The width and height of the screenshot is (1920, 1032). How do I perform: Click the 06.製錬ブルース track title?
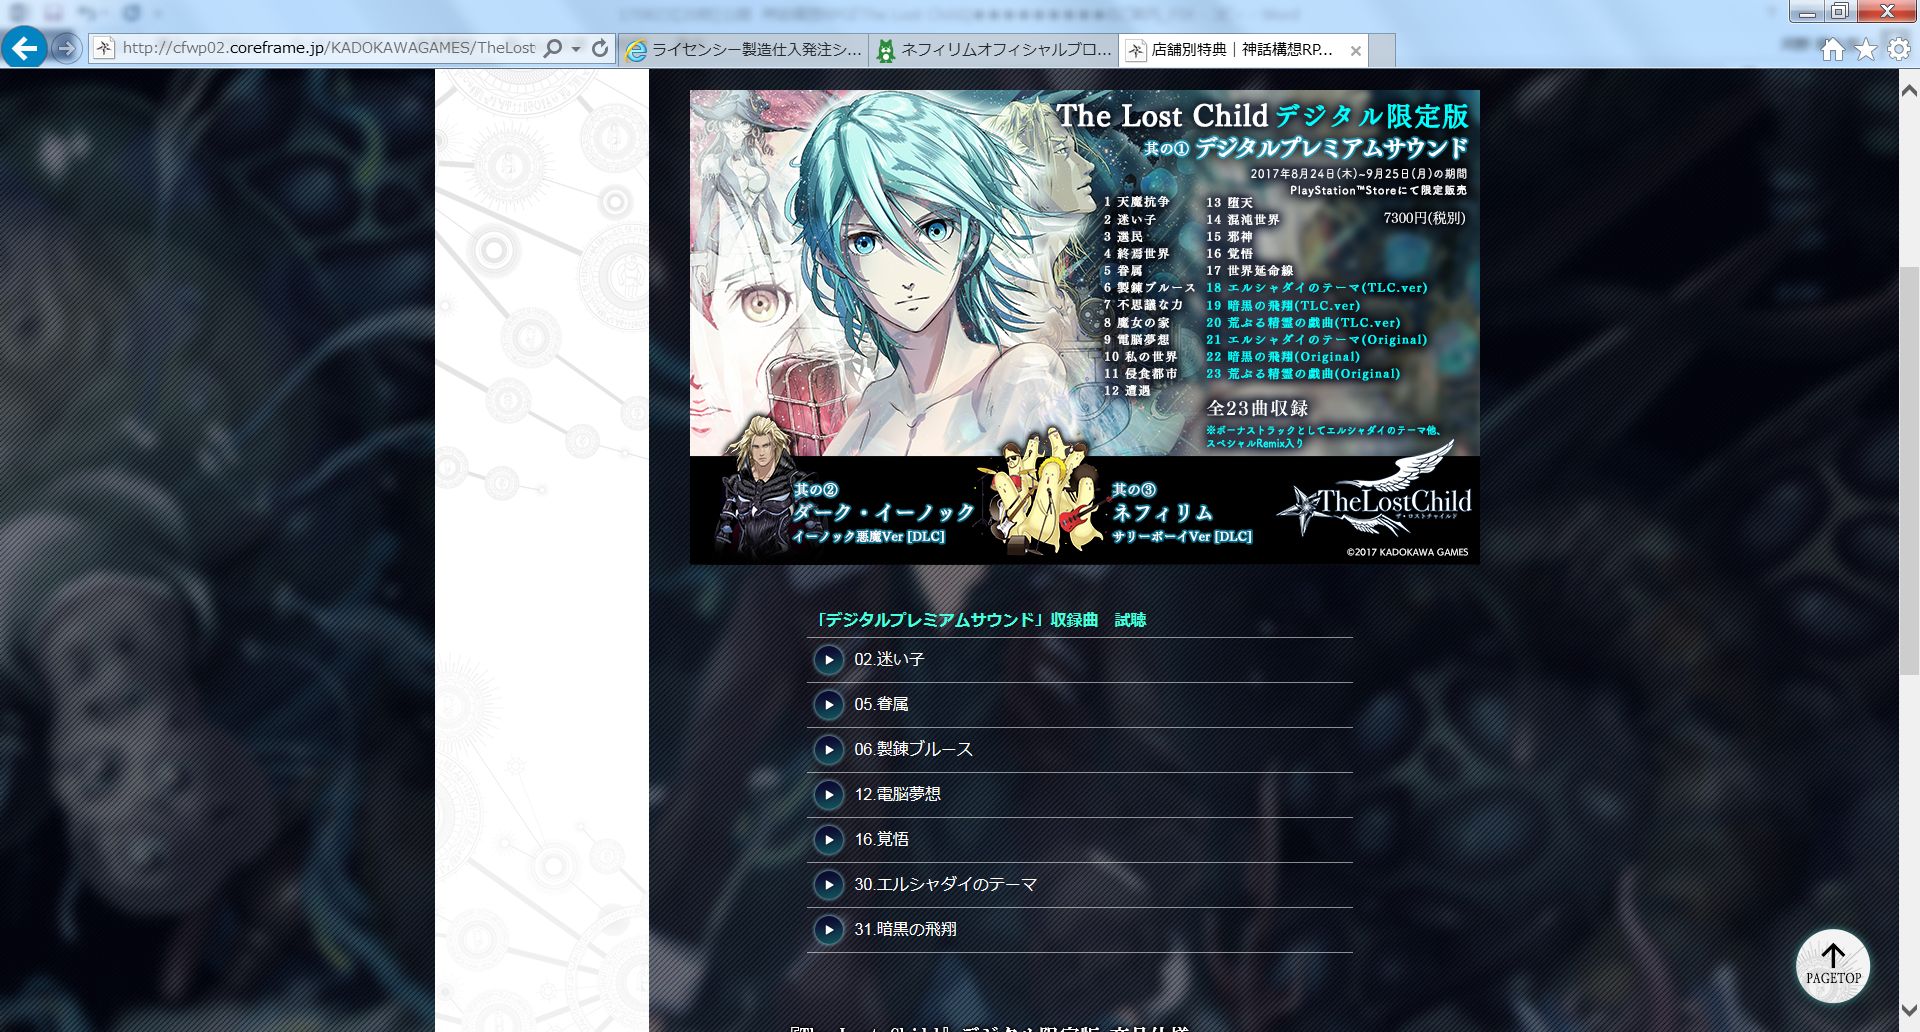tap(913, 750)
